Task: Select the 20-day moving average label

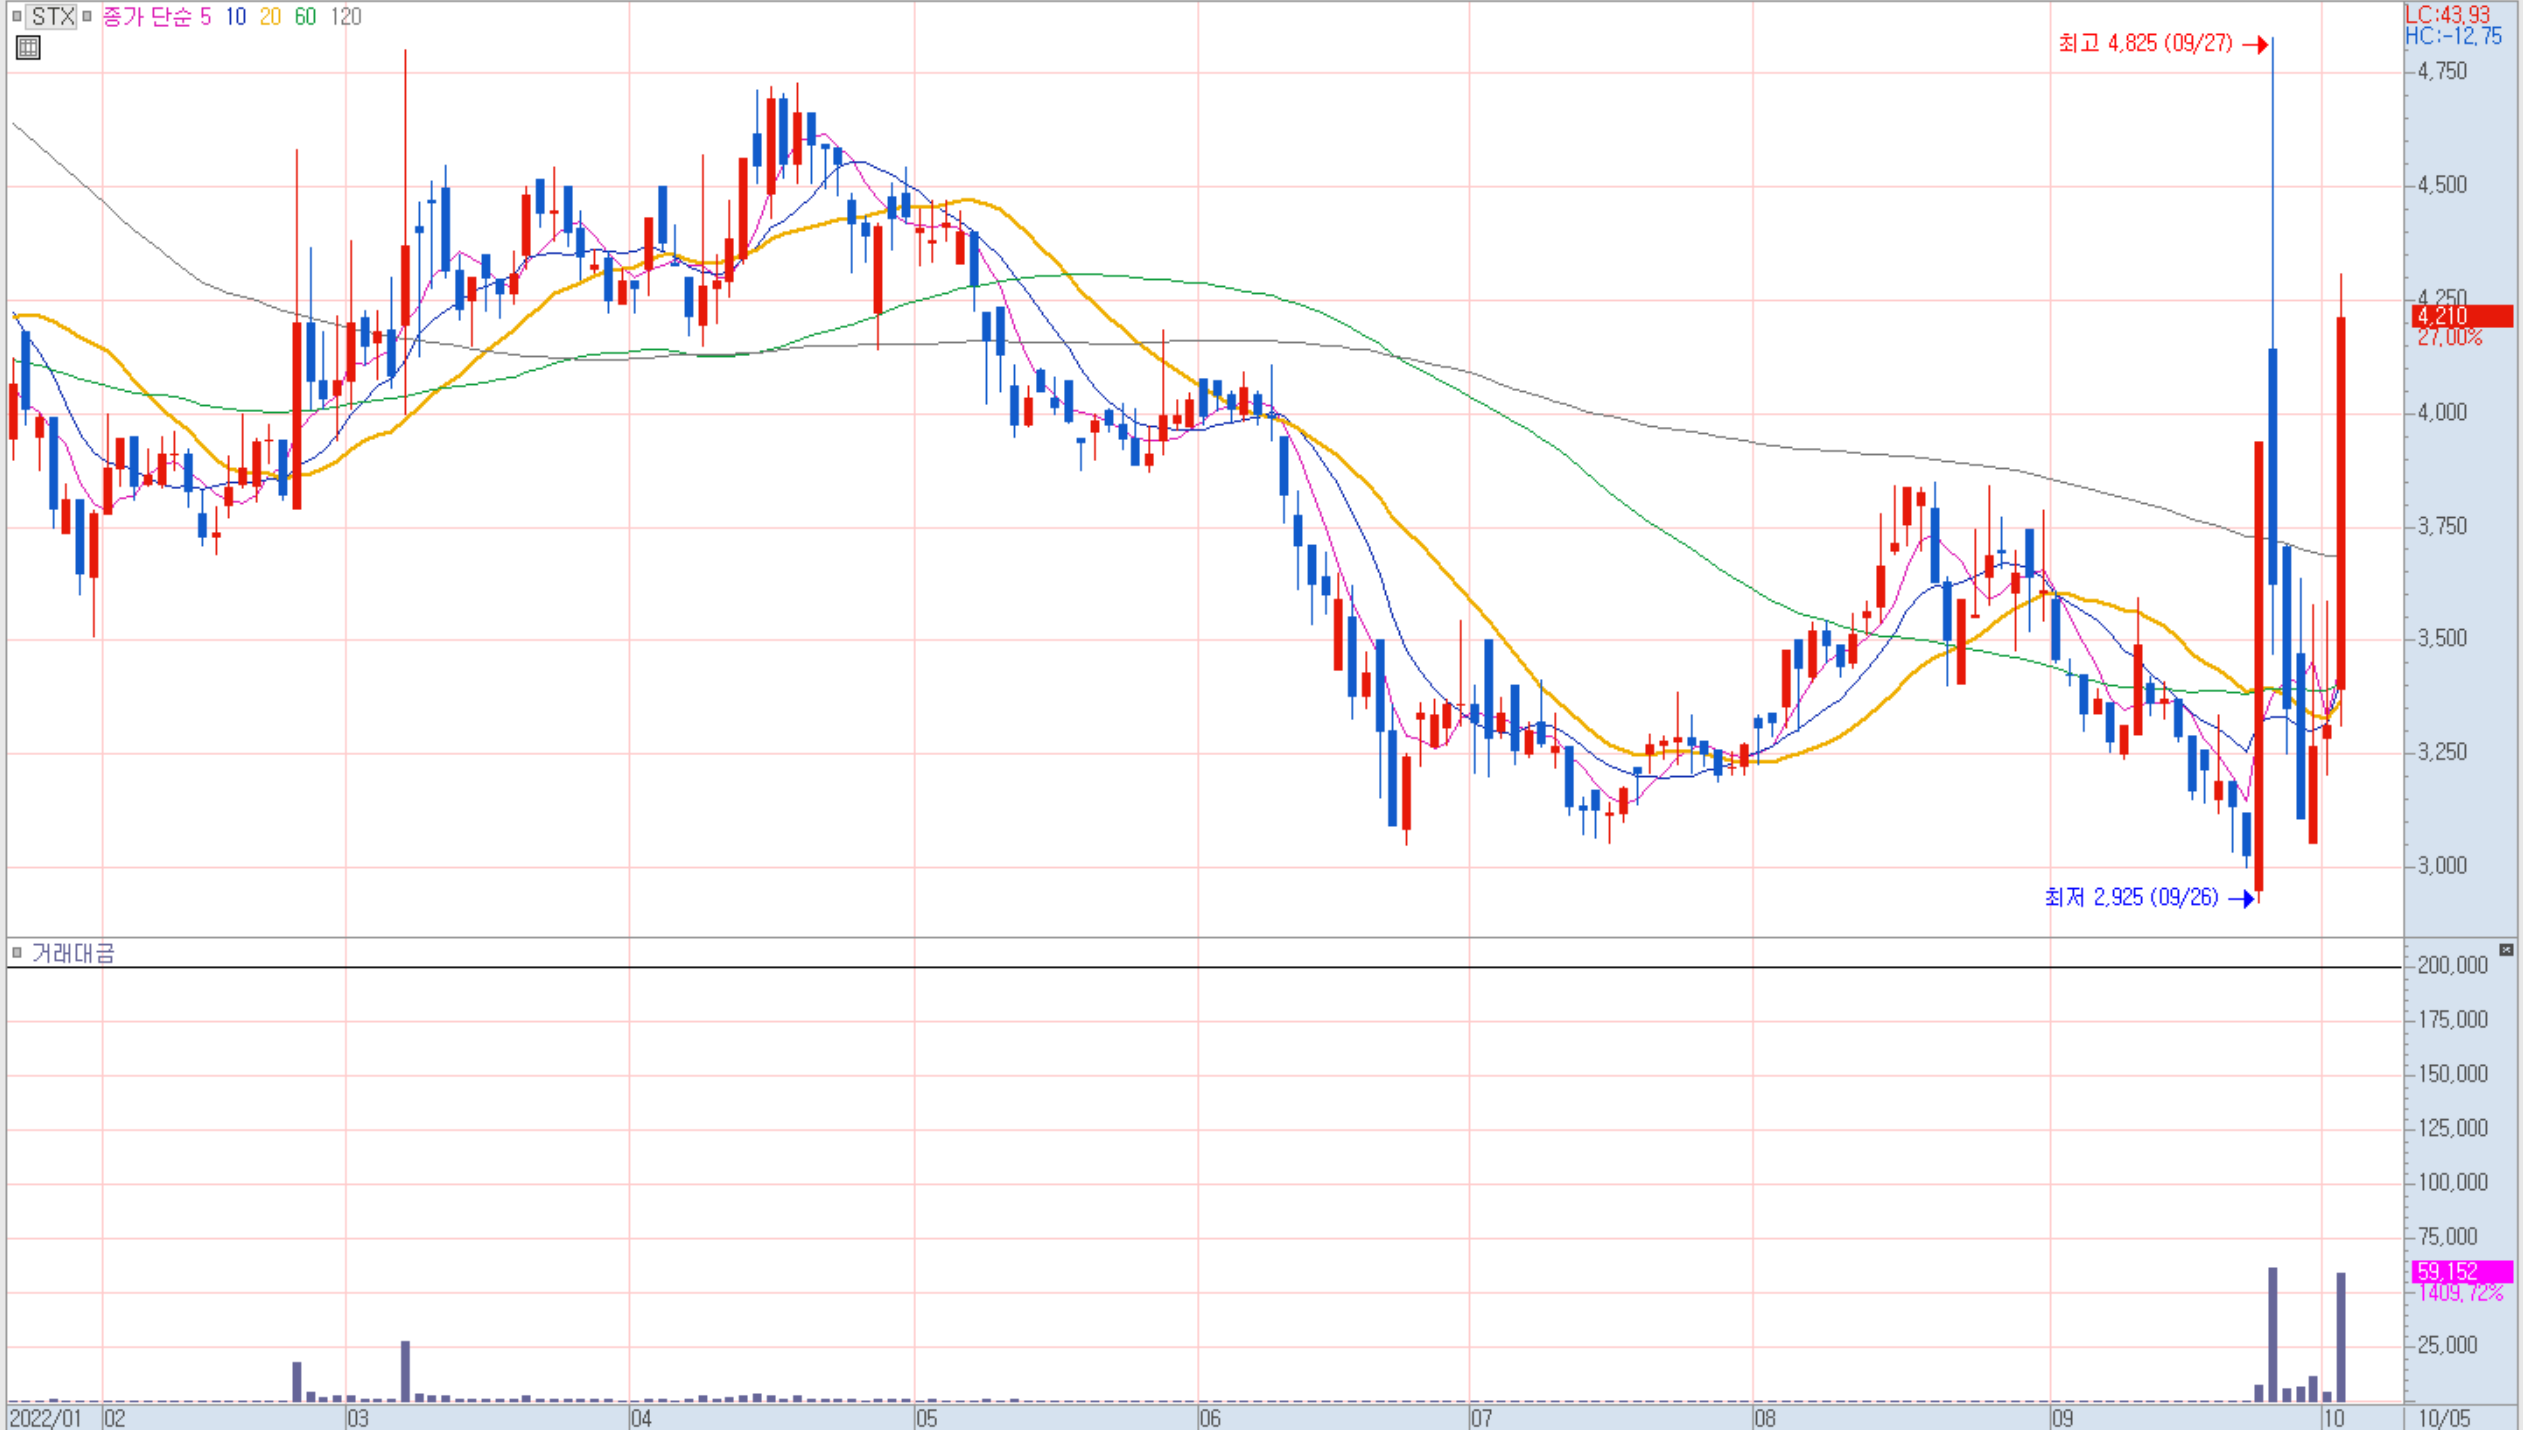Action: pos(270,16)
